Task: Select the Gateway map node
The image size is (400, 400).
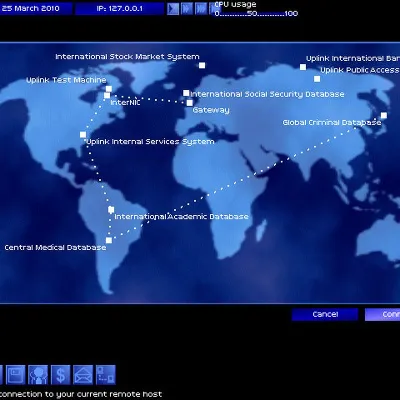Action: click(190, 103)
